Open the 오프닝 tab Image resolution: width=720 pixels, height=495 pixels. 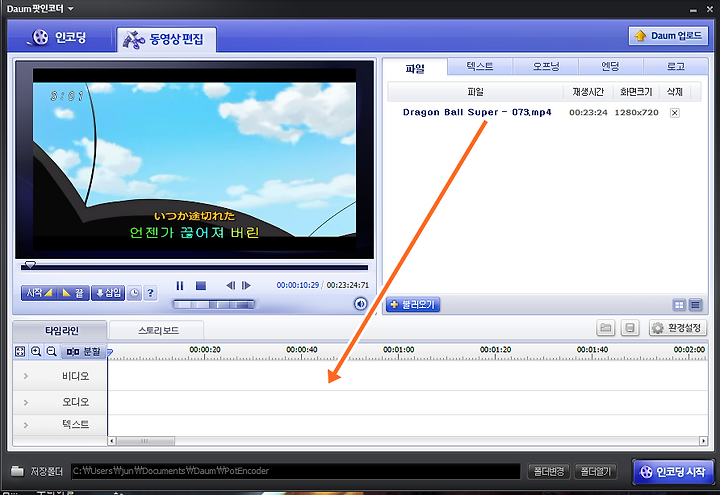[x=546, y=67]
